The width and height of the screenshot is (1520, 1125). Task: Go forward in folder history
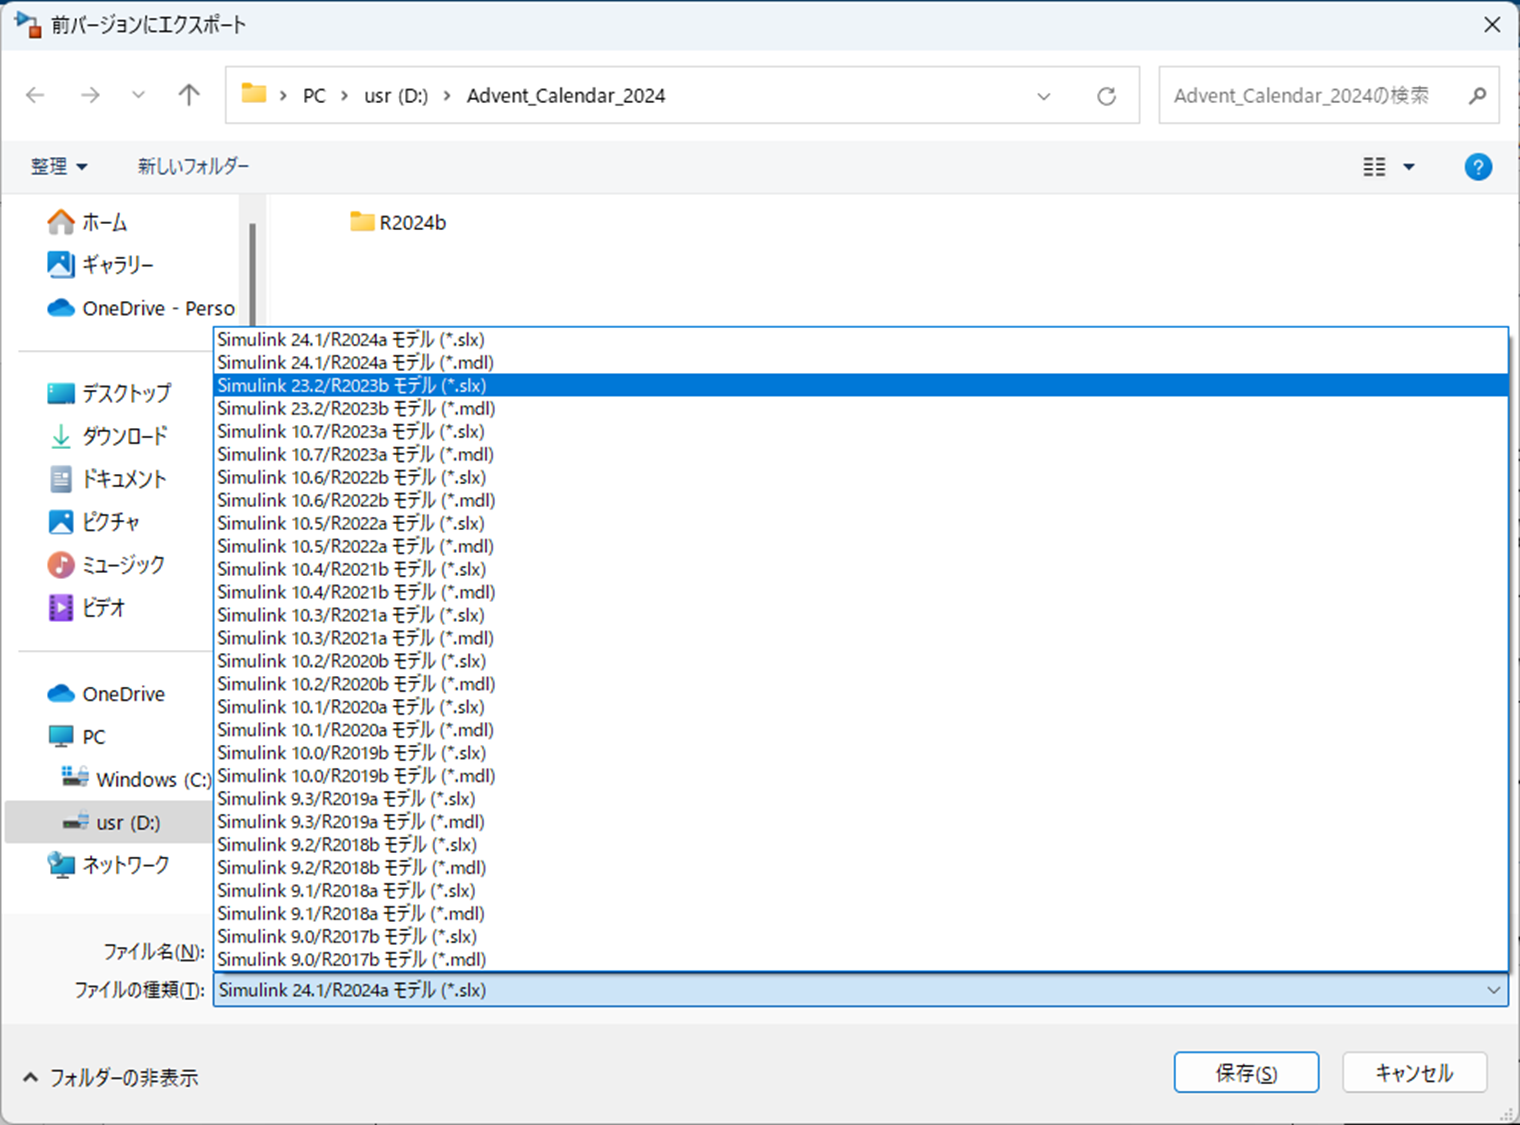coord(90,95)
